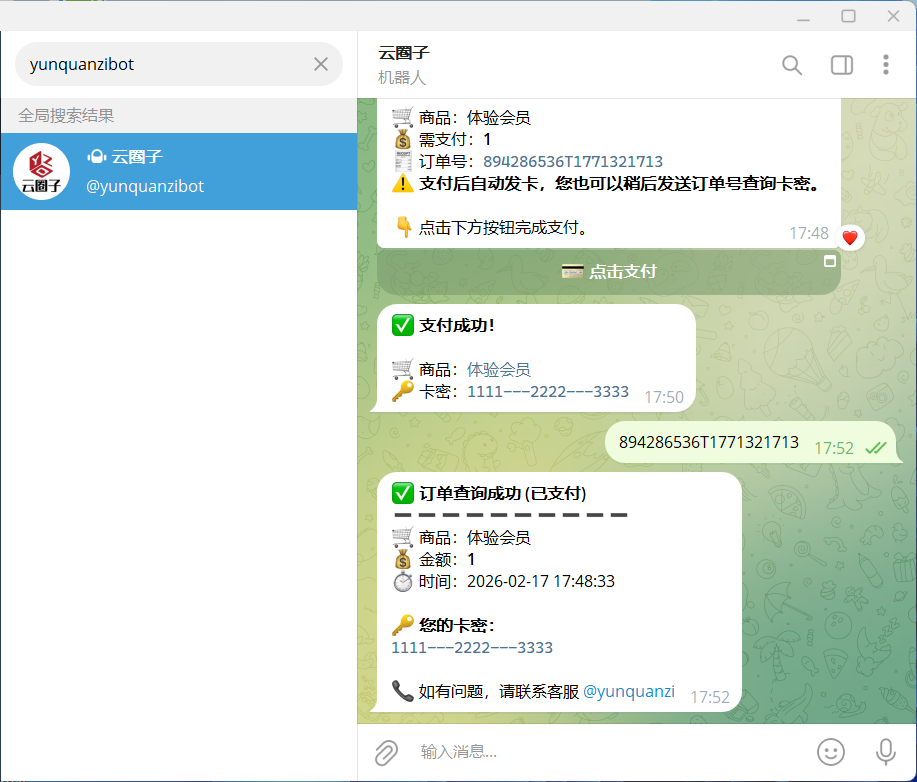
Task: Click the 云圈子 bot avatar
Action: (x=41, y=171)
